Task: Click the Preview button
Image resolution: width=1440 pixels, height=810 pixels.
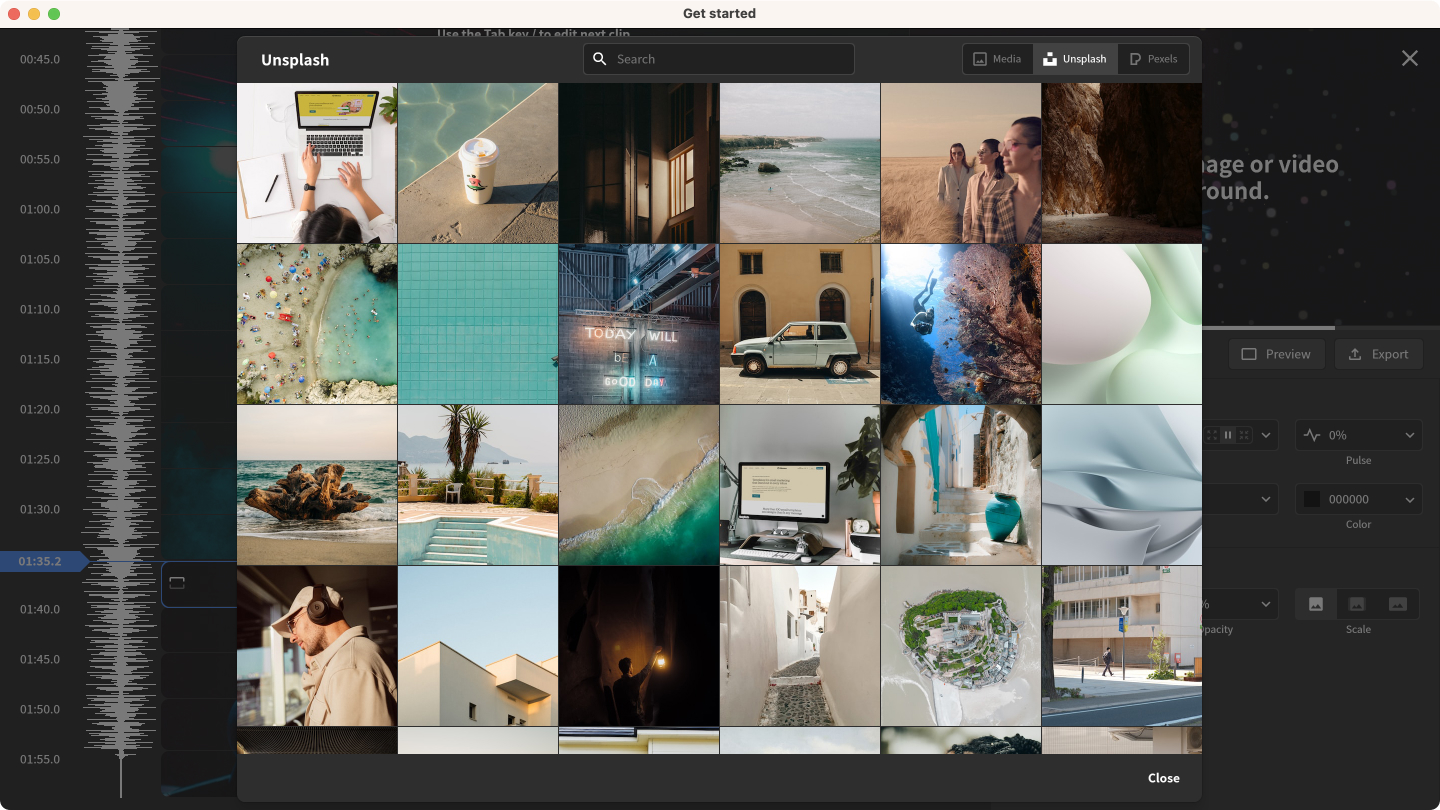Action: coord(1276,354)
